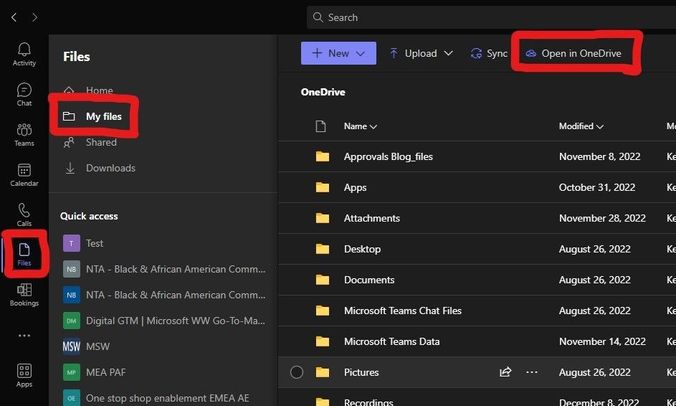Open the Digital GTM avatar icon

tap(71, 321)
